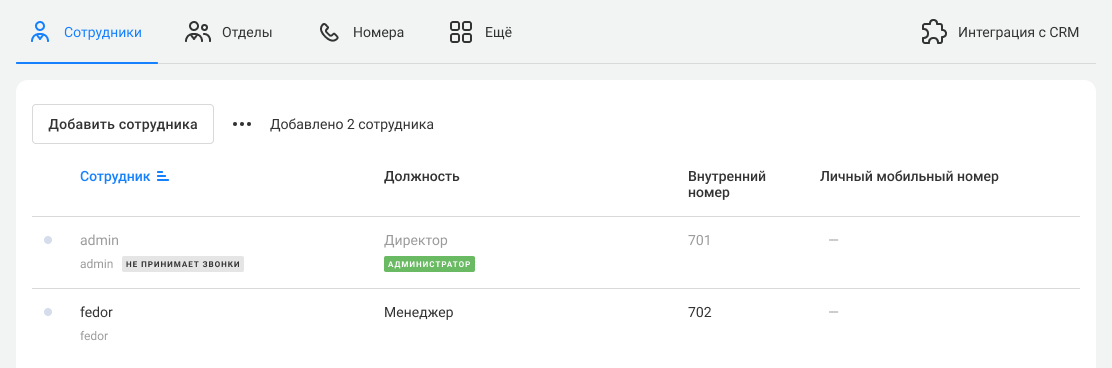
Task: Click the sort icon beside Сотрудник header
Action: [163, 177]
